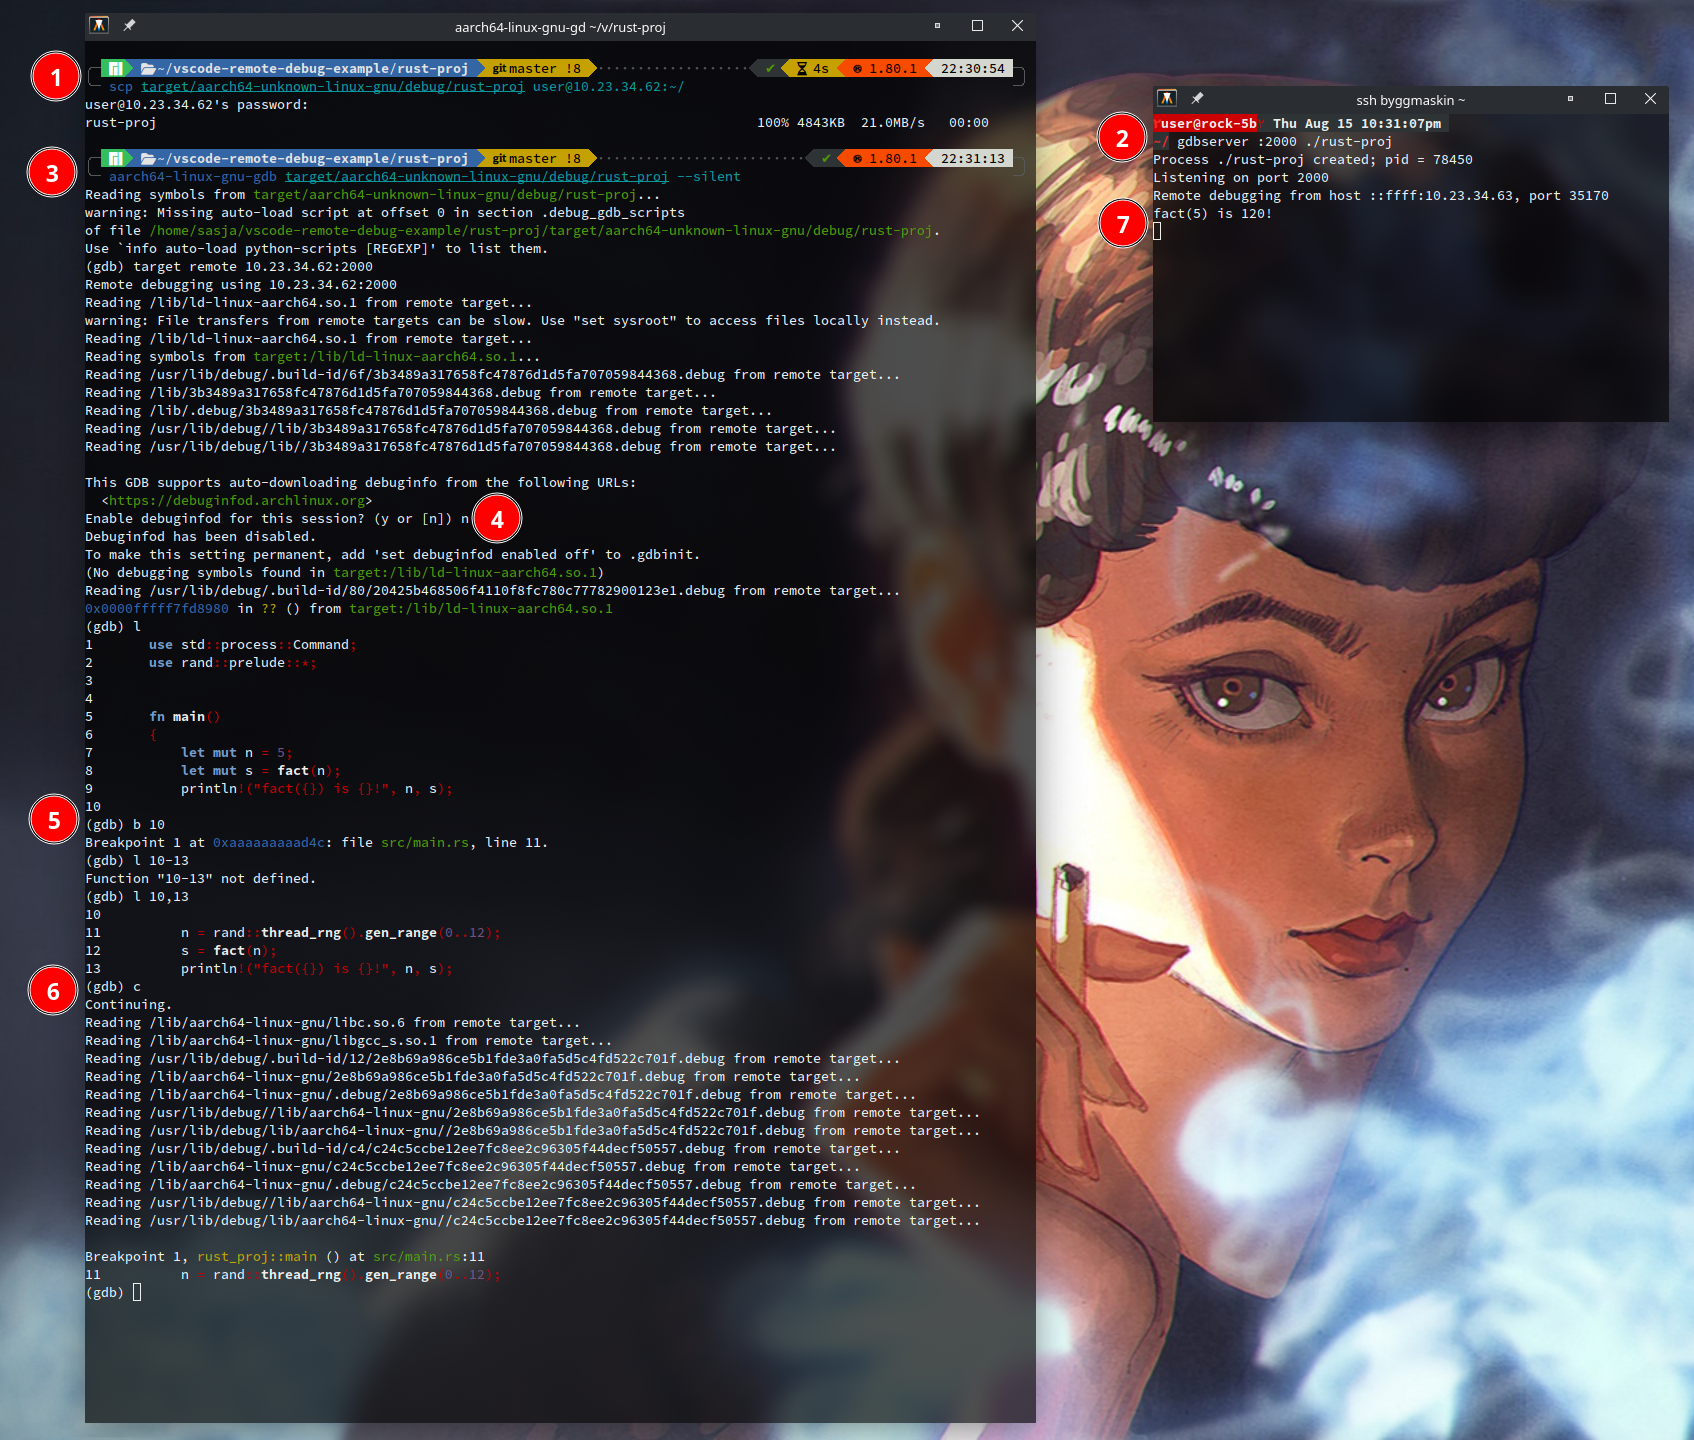Click the 'git master !8' segment in the first prompt

pyautogui.click(x=536, y=69)
